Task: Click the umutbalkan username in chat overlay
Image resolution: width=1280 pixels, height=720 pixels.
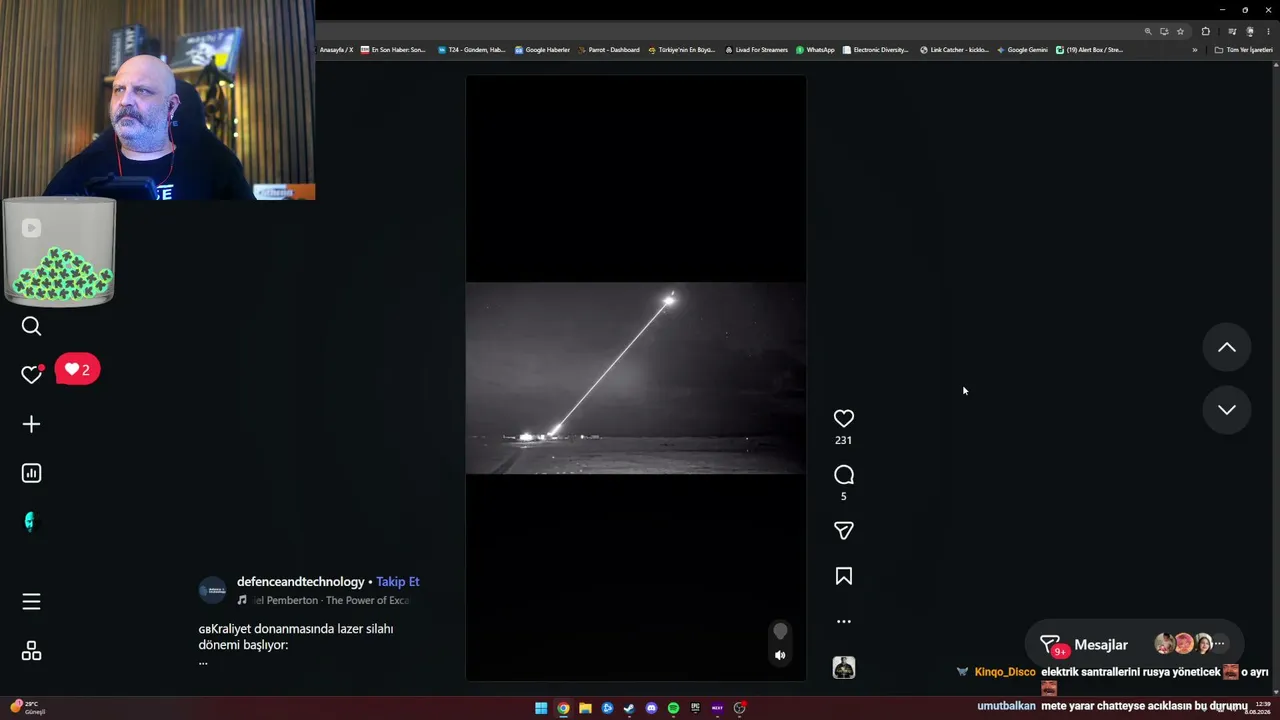Action: click(x=1006, y=706)
